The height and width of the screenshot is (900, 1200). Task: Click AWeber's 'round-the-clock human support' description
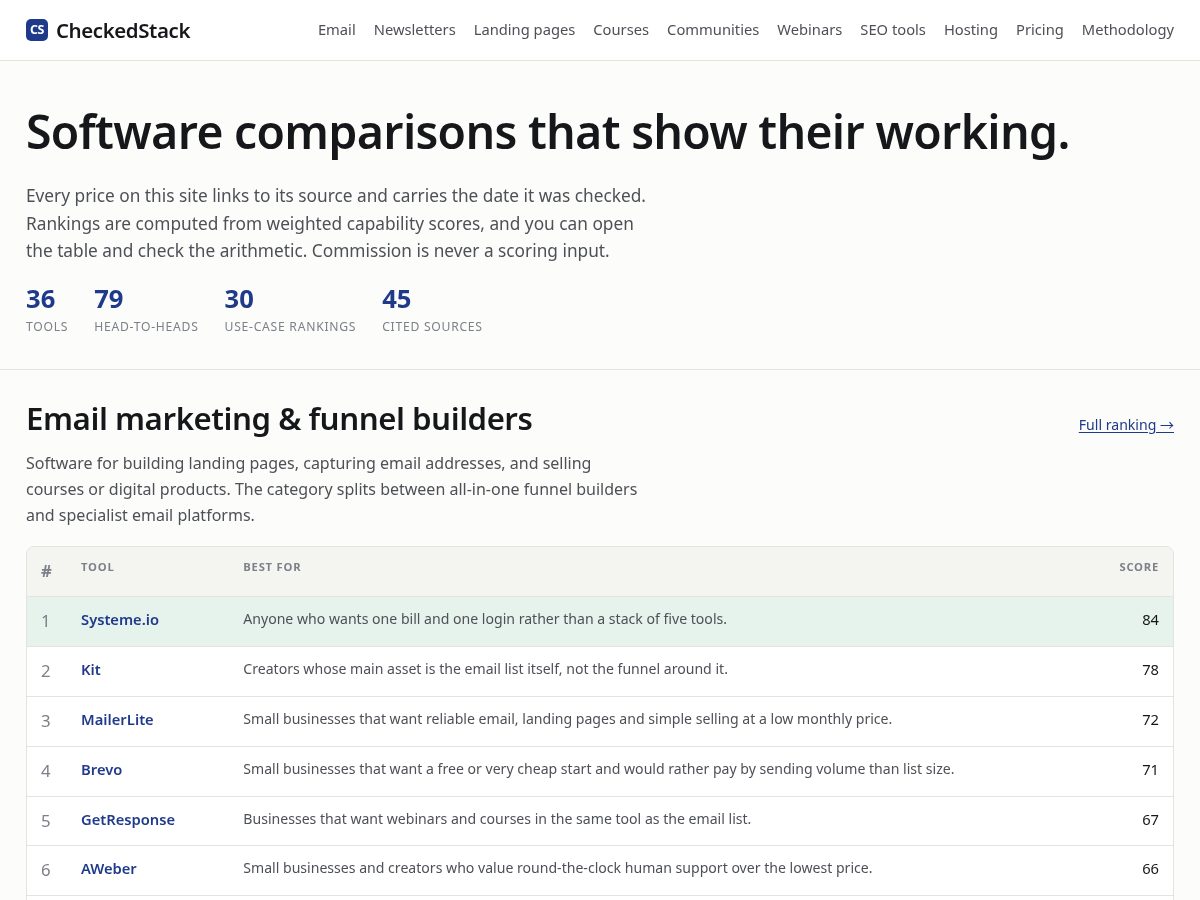(558, 868)
